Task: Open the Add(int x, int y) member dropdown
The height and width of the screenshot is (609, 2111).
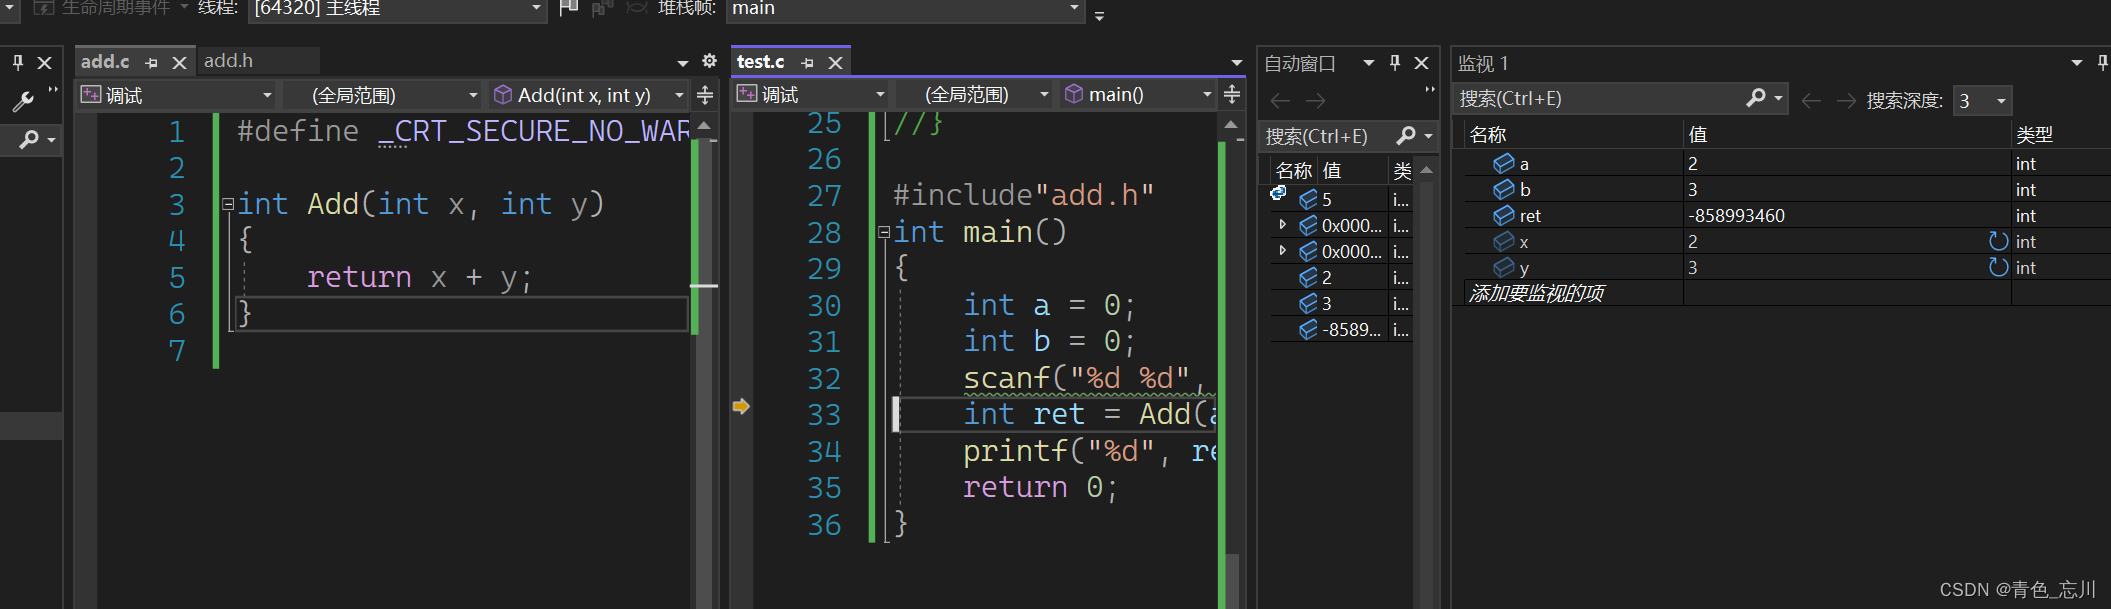Action: (588, 95)
